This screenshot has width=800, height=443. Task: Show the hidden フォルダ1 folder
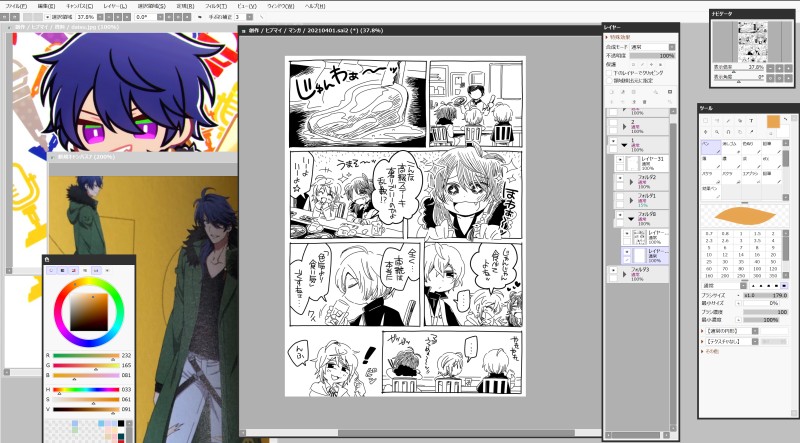click(620, 196)
